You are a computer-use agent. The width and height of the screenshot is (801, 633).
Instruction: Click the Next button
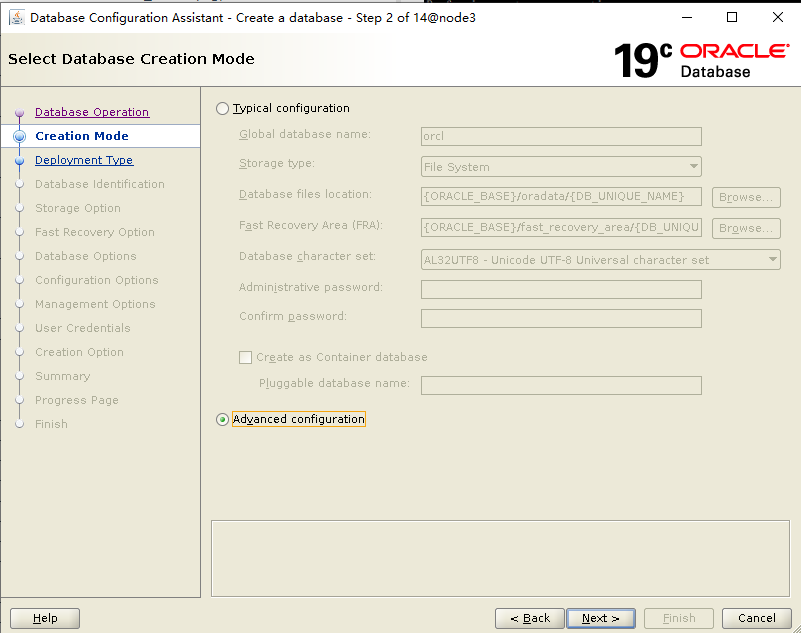(601, 618)
